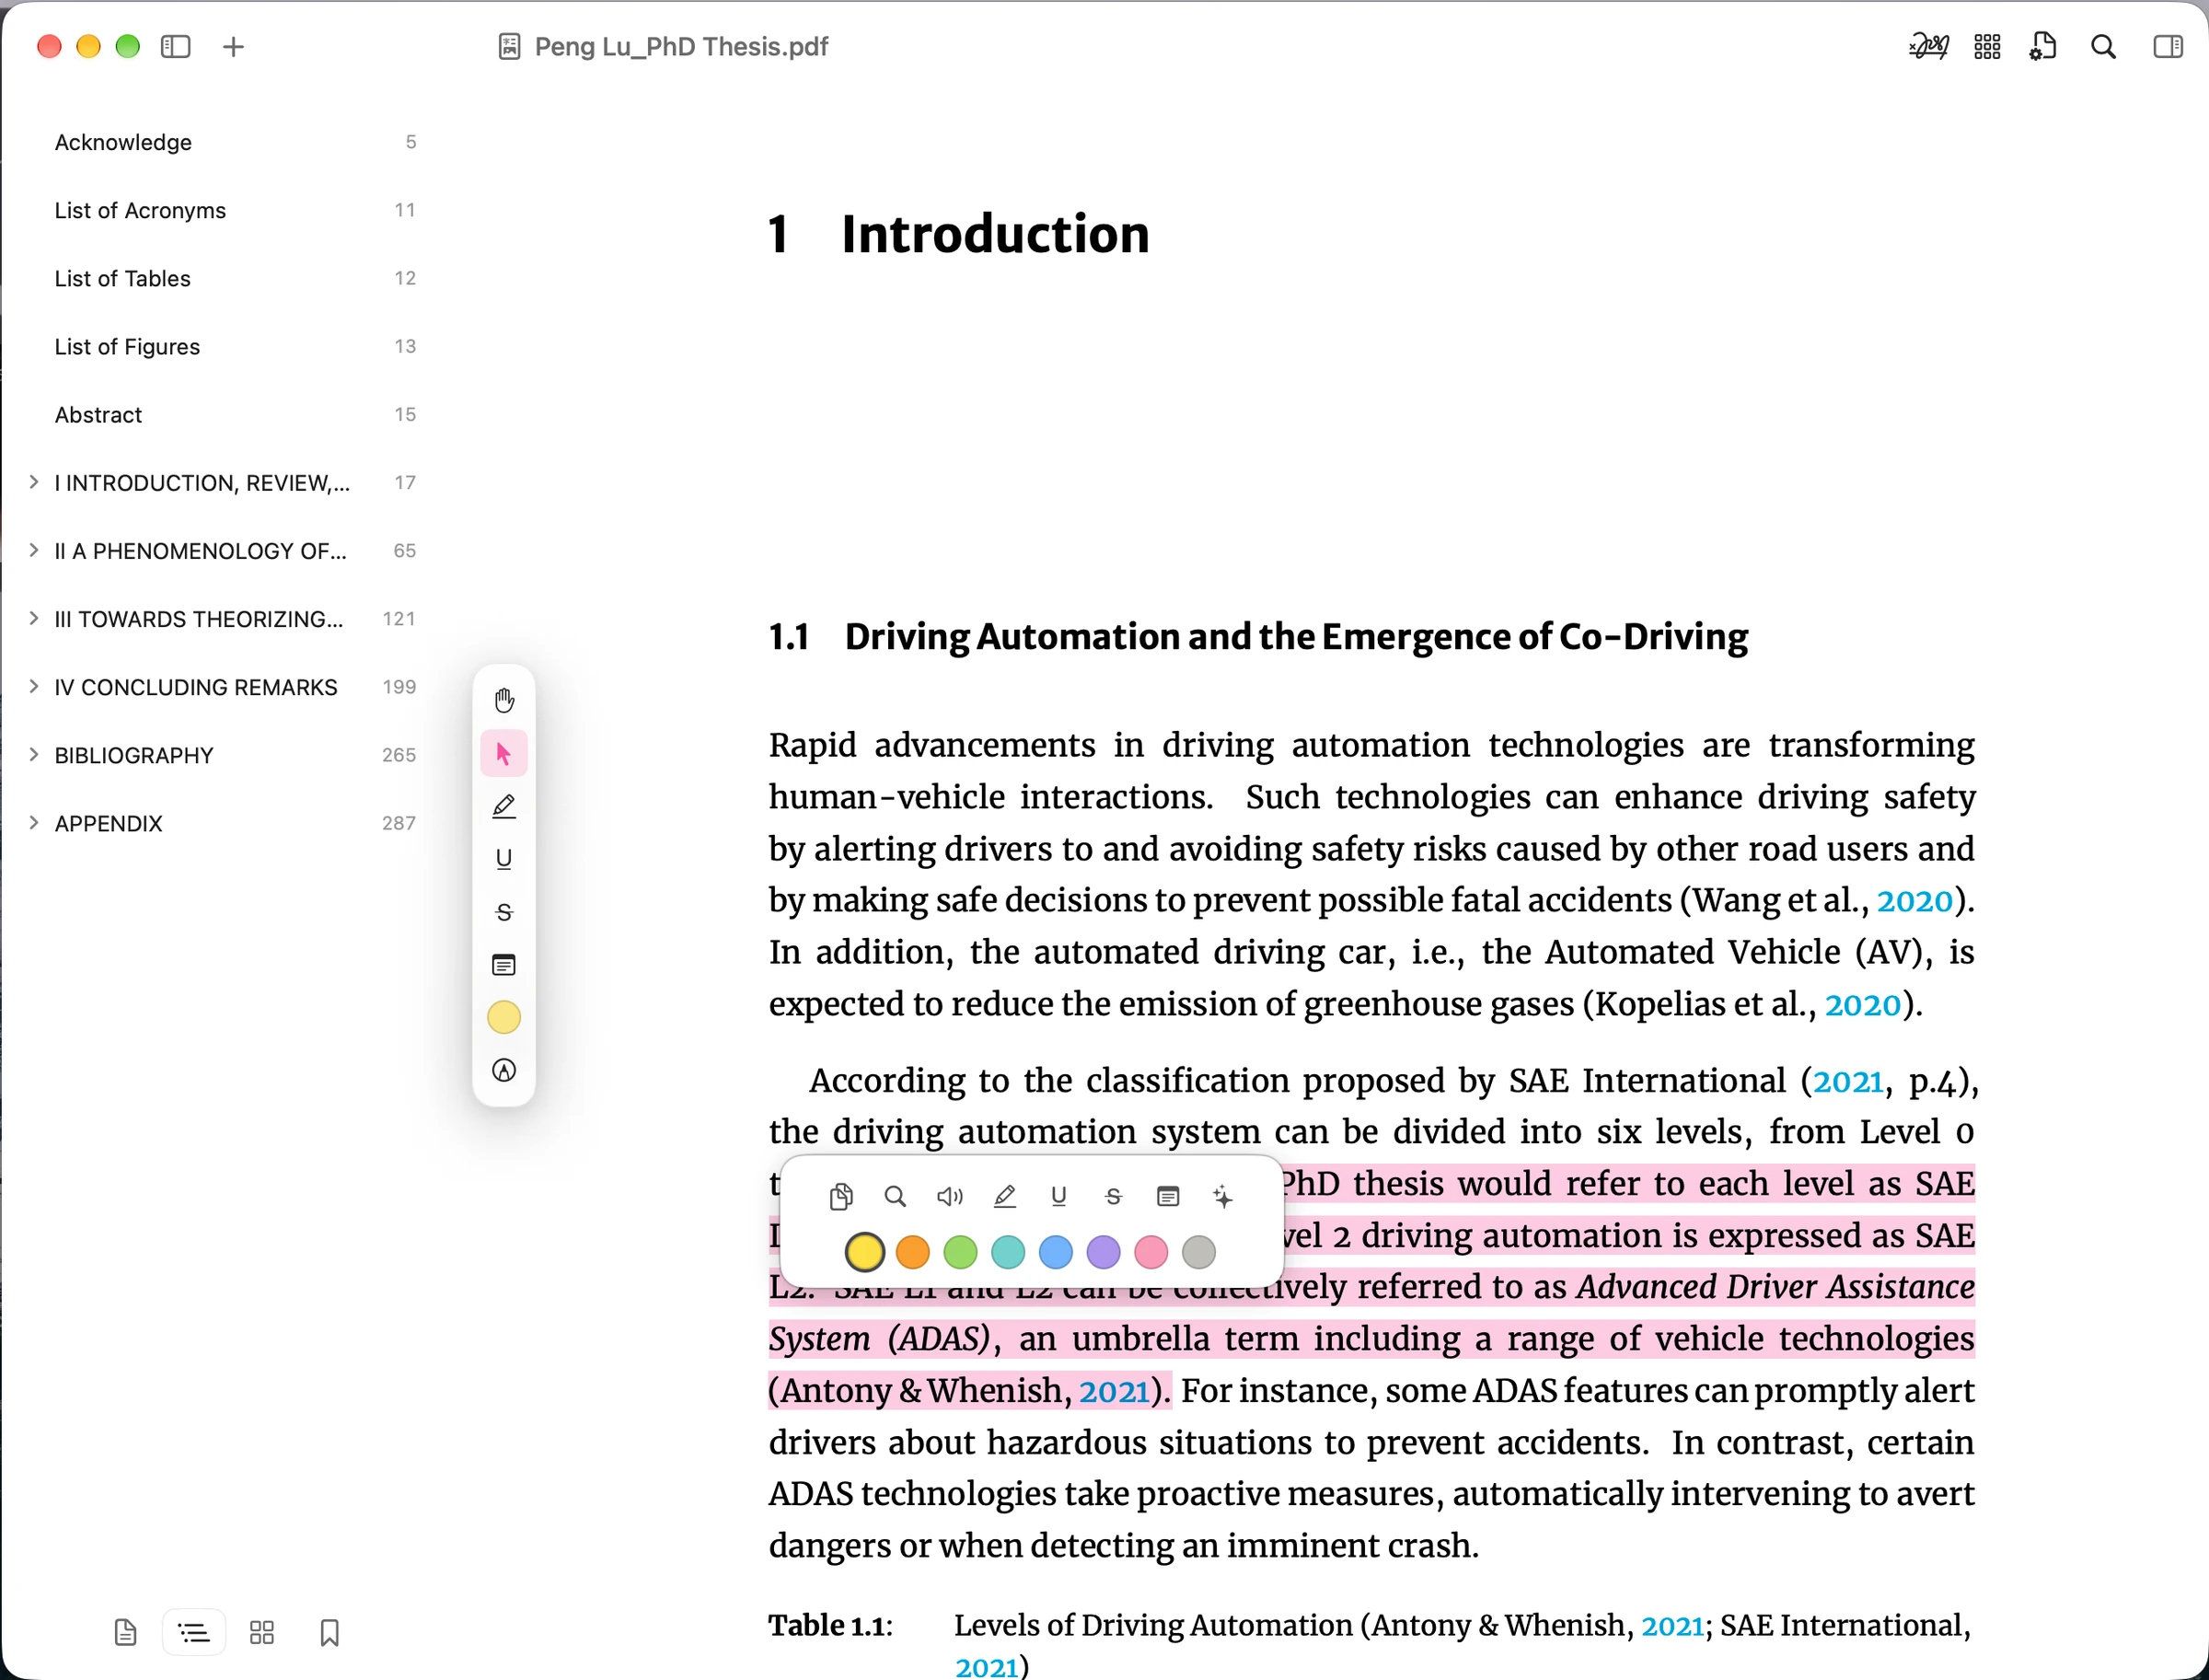The width and height of the screenshot is (2209, 1680).
Task: Open yellow color picker in vertical toolbar
Action: pos(504,1018)
